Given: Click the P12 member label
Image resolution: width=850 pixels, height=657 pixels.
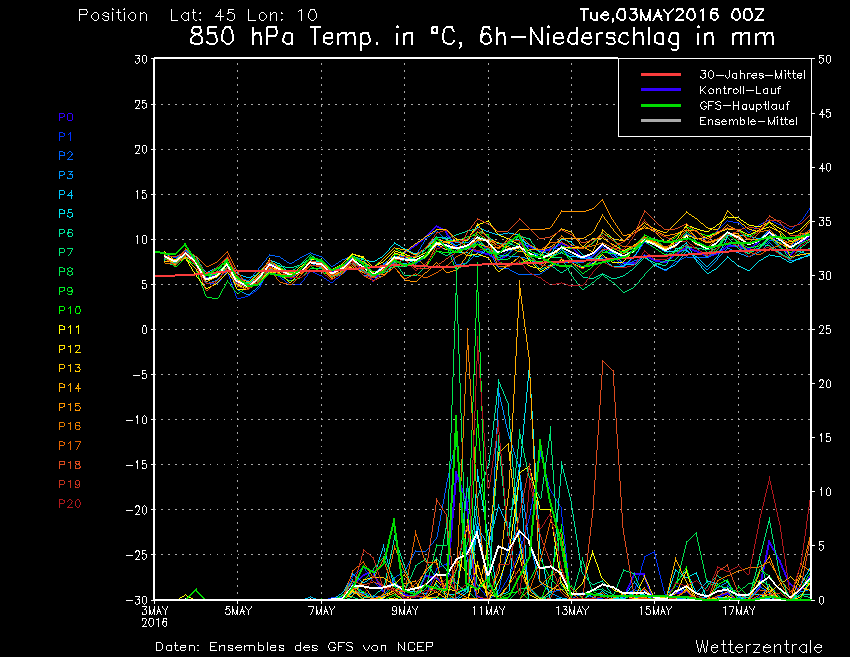Looking at the screenshot, I should 70,349.
